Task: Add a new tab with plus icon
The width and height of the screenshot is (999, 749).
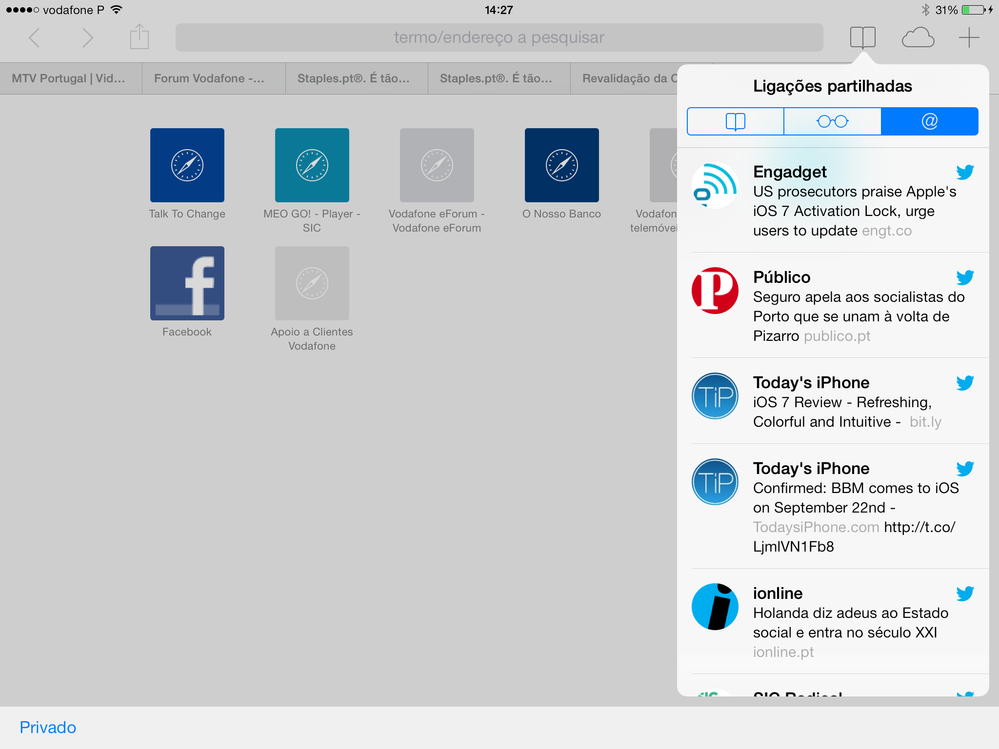Action: 968,38
